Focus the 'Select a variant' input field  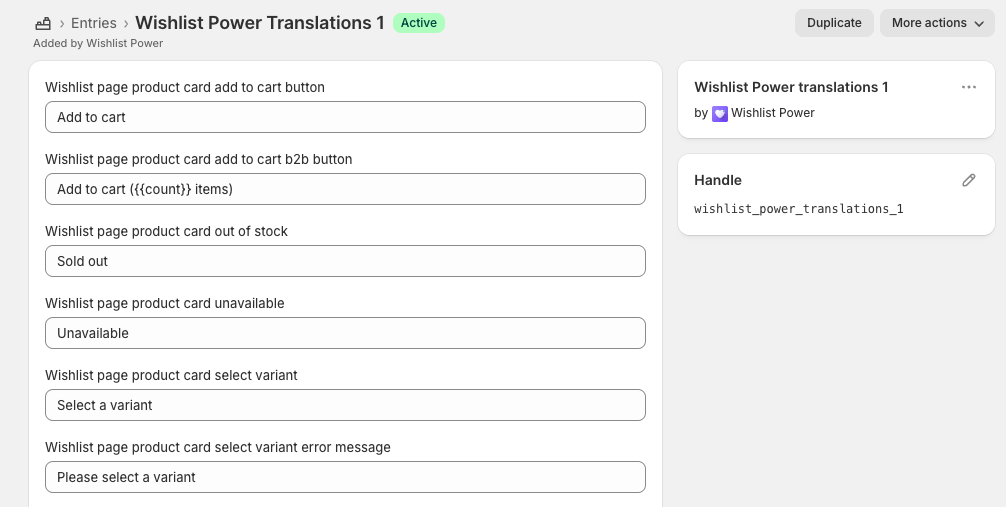pyautogui.click(x=345, y=405)
